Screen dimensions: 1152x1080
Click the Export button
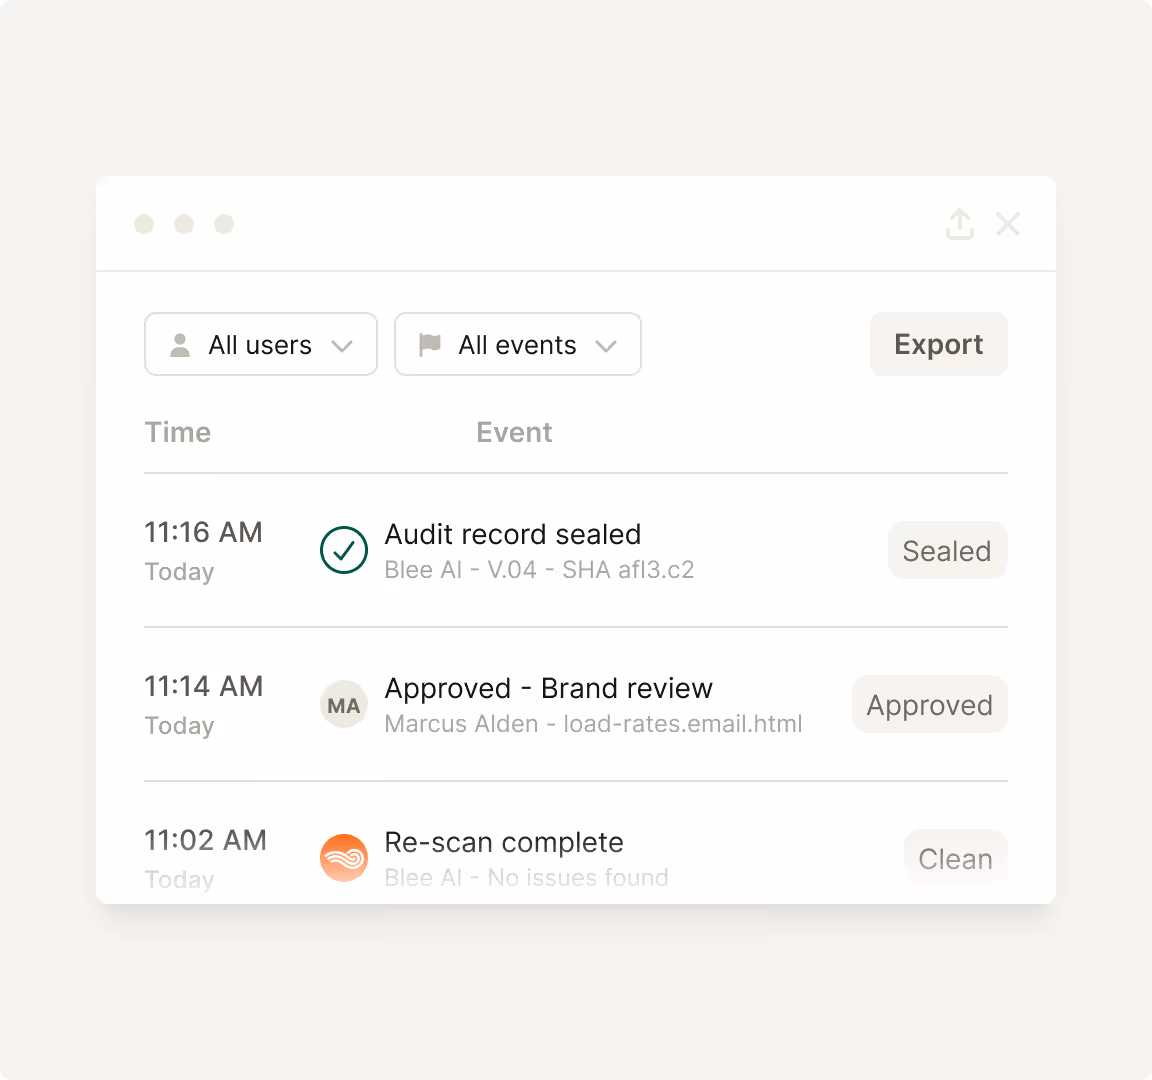coord(938,344)
